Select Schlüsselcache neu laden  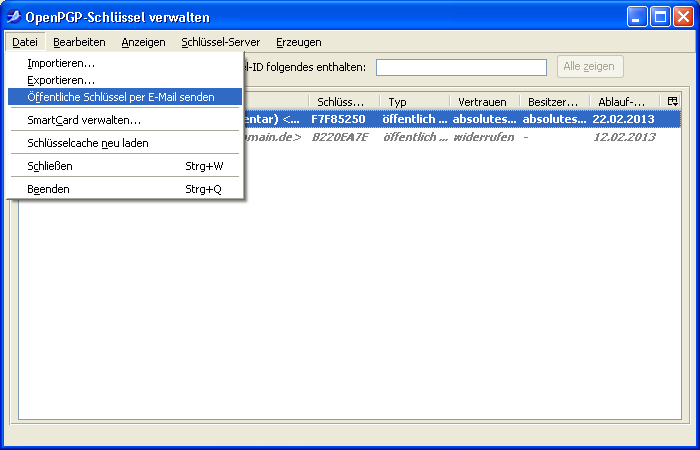point(125,143)
